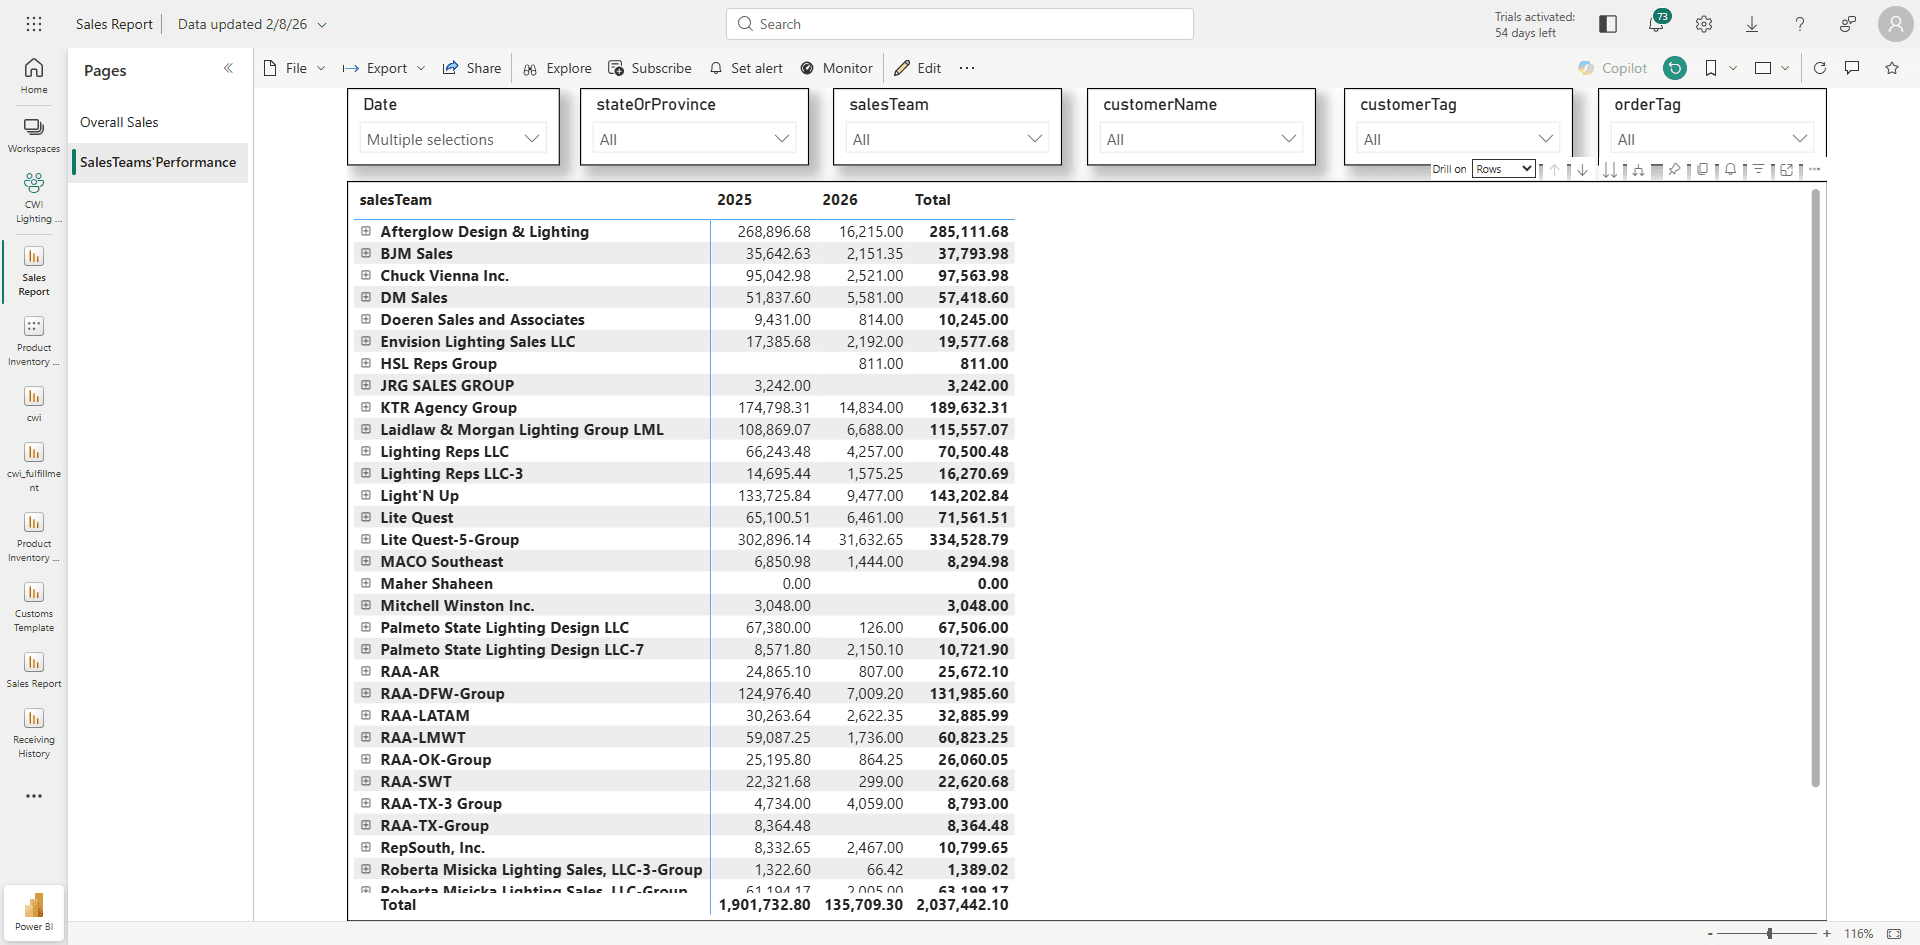The width and height of the screenshot is (1920, 945).
Task: Click the Search input field
Action: point(960,24)
